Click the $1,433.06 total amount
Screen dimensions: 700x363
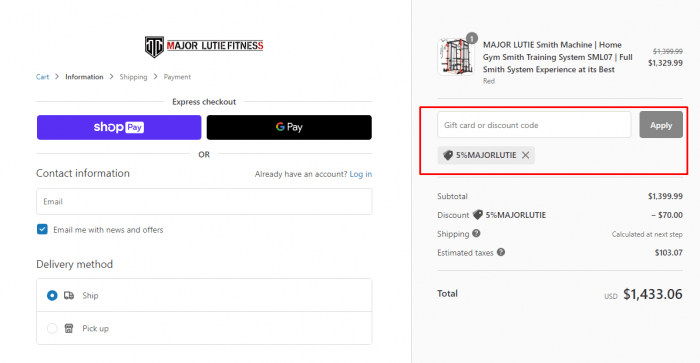tap(653, 294)
